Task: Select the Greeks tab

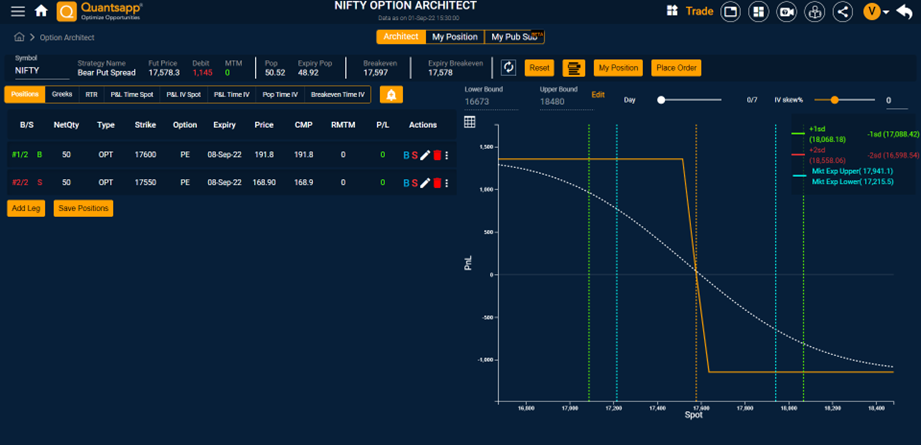Action: point(62,95)
